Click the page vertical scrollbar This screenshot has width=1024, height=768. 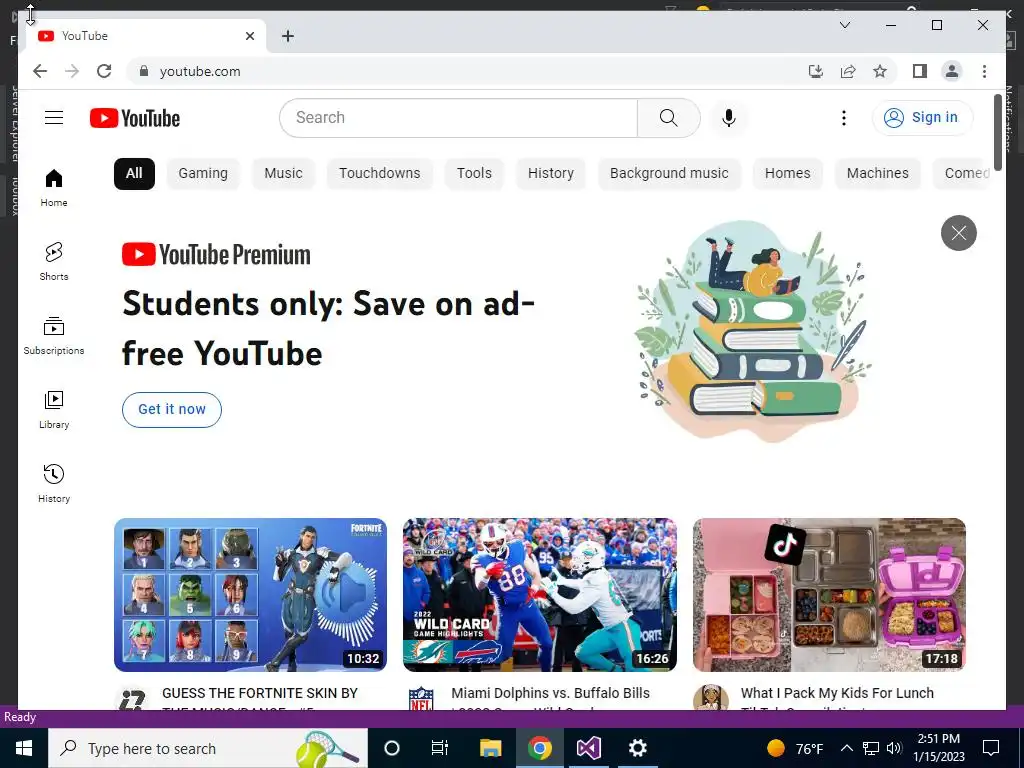click(x=998, y=132)
